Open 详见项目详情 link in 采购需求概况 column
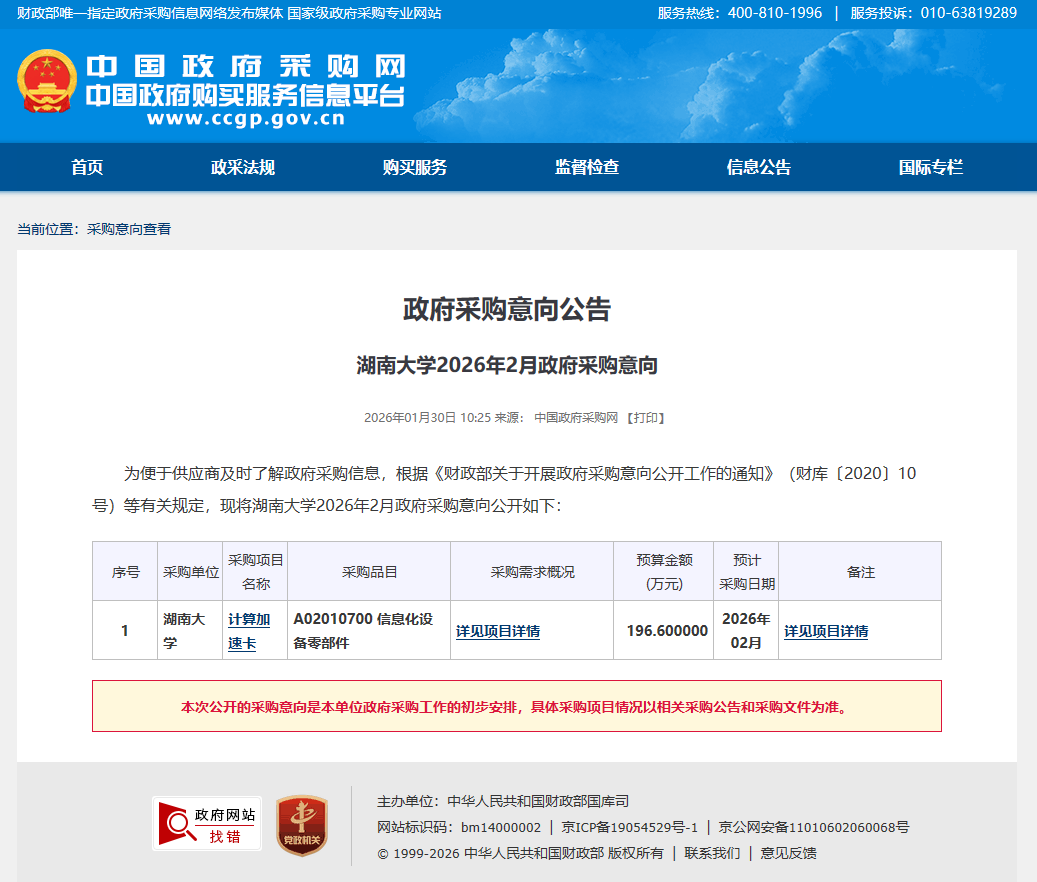The height and width of the screenshot is (882, 1037). click(498, 631)
